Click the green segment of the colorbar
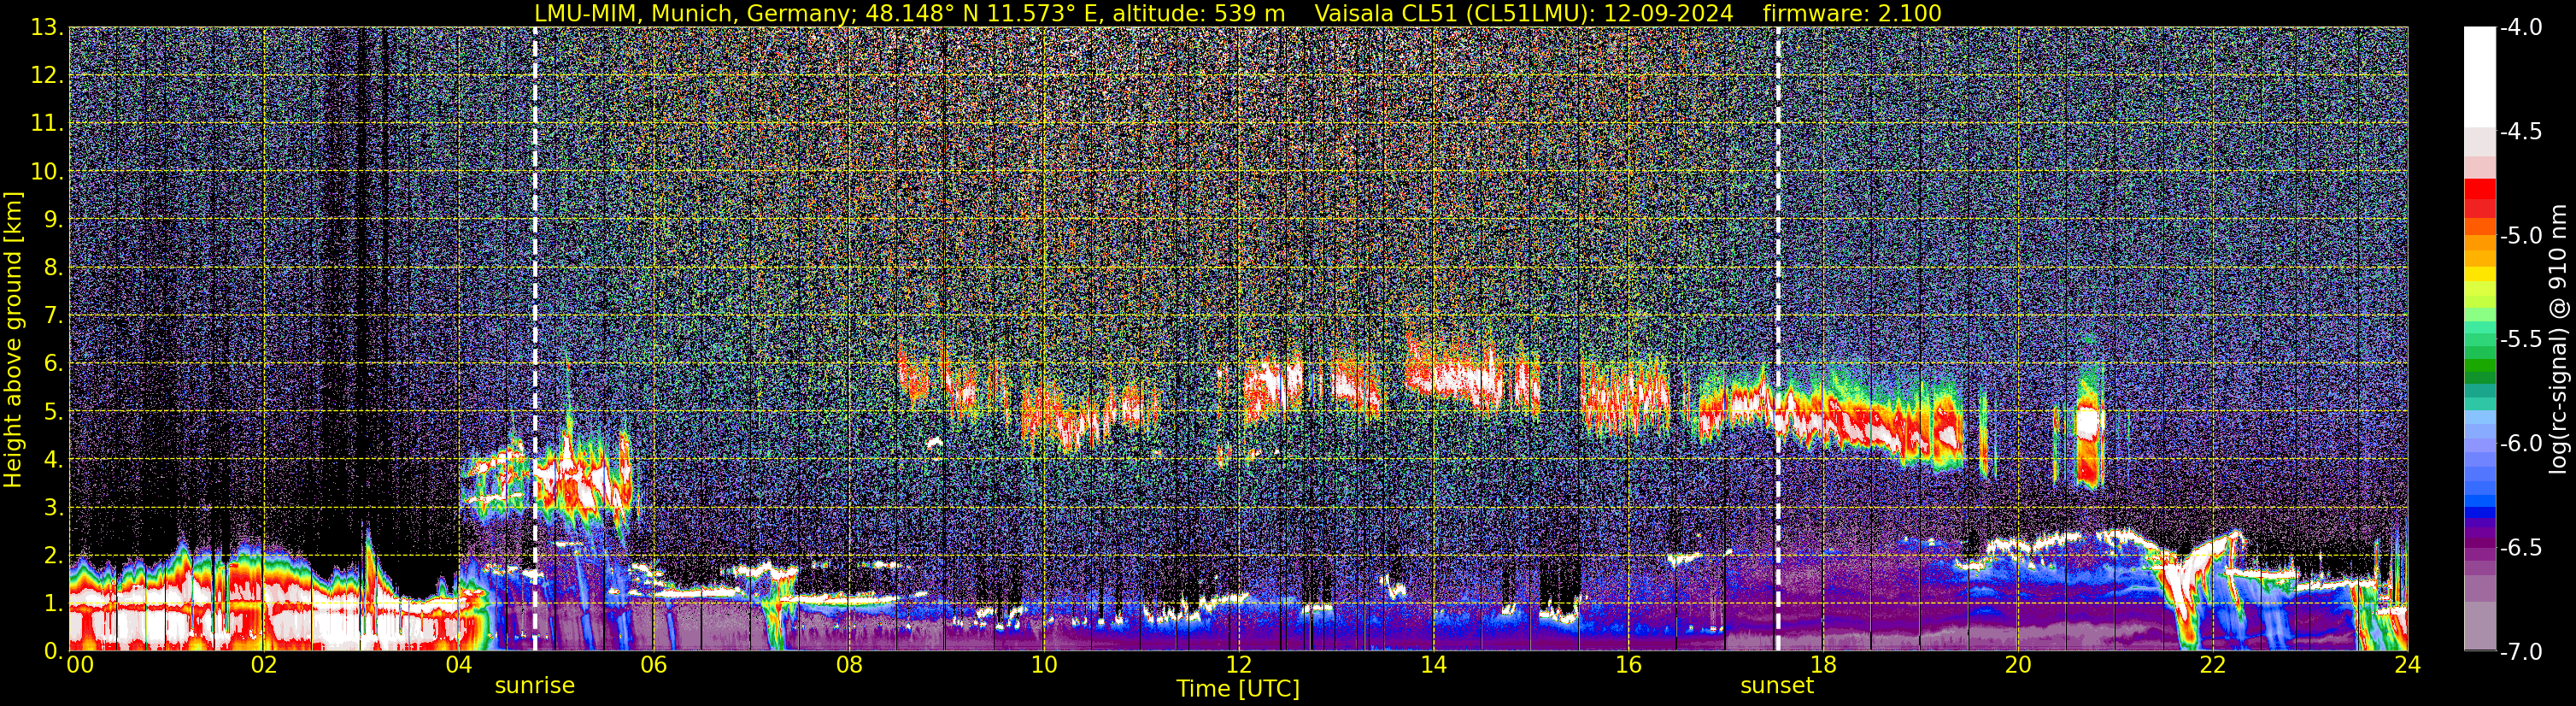Image resolution: width=2576 pixels, height=706 pixels. pyautogui.click(x=2479, y=365)
